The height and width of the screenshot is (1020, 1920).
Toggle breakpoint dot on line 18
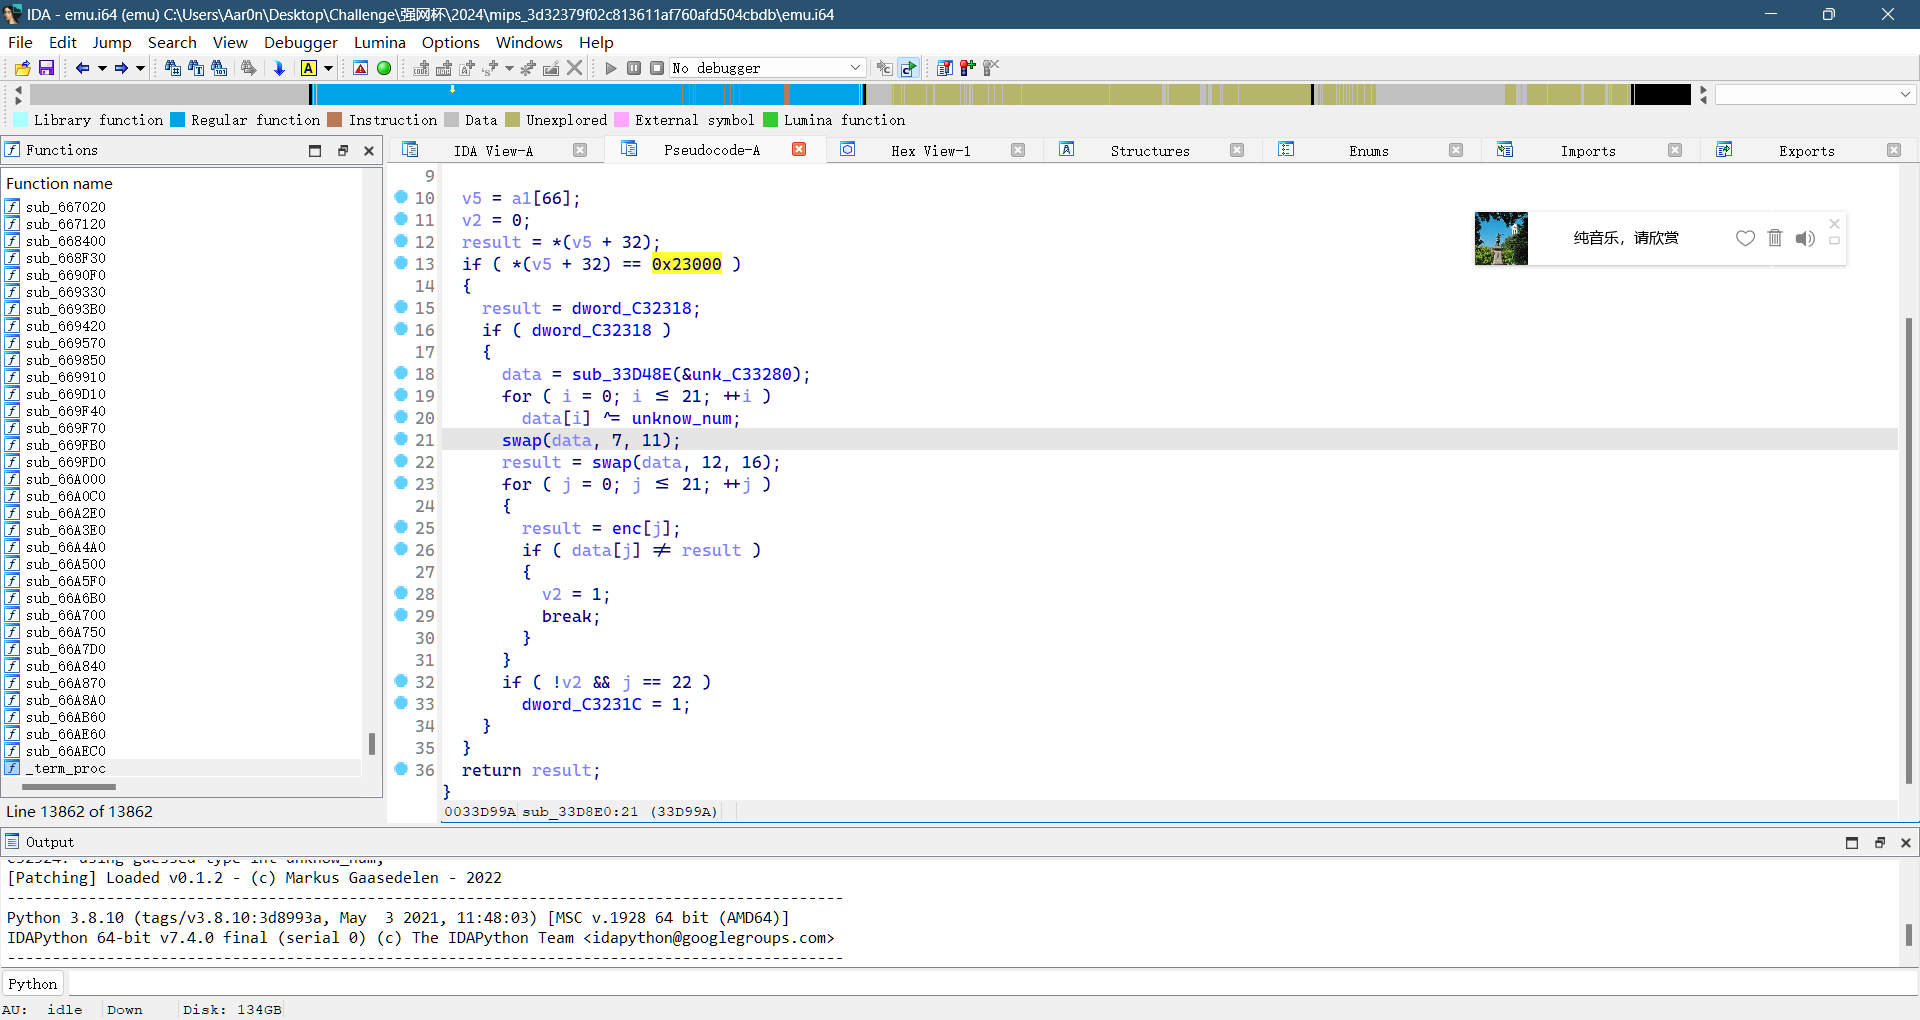[401, 373]
